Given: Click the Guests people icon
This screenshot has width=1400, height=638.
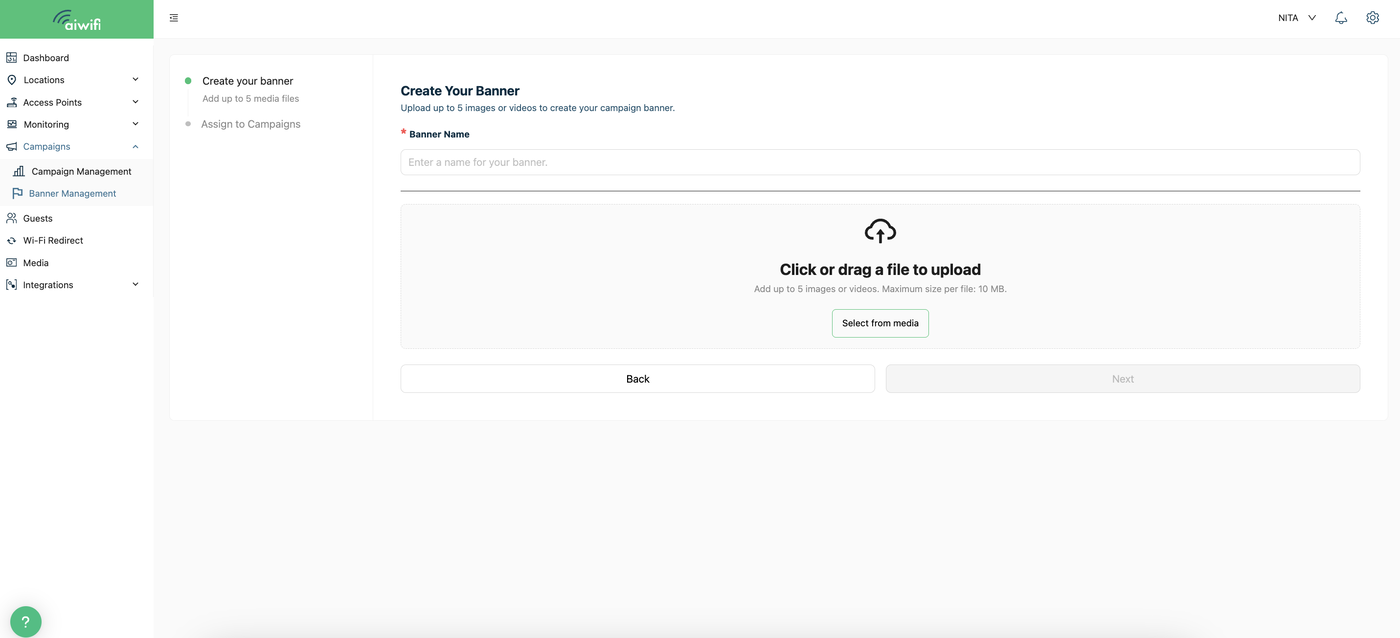Looking at the screenshot, I should 12,218.
